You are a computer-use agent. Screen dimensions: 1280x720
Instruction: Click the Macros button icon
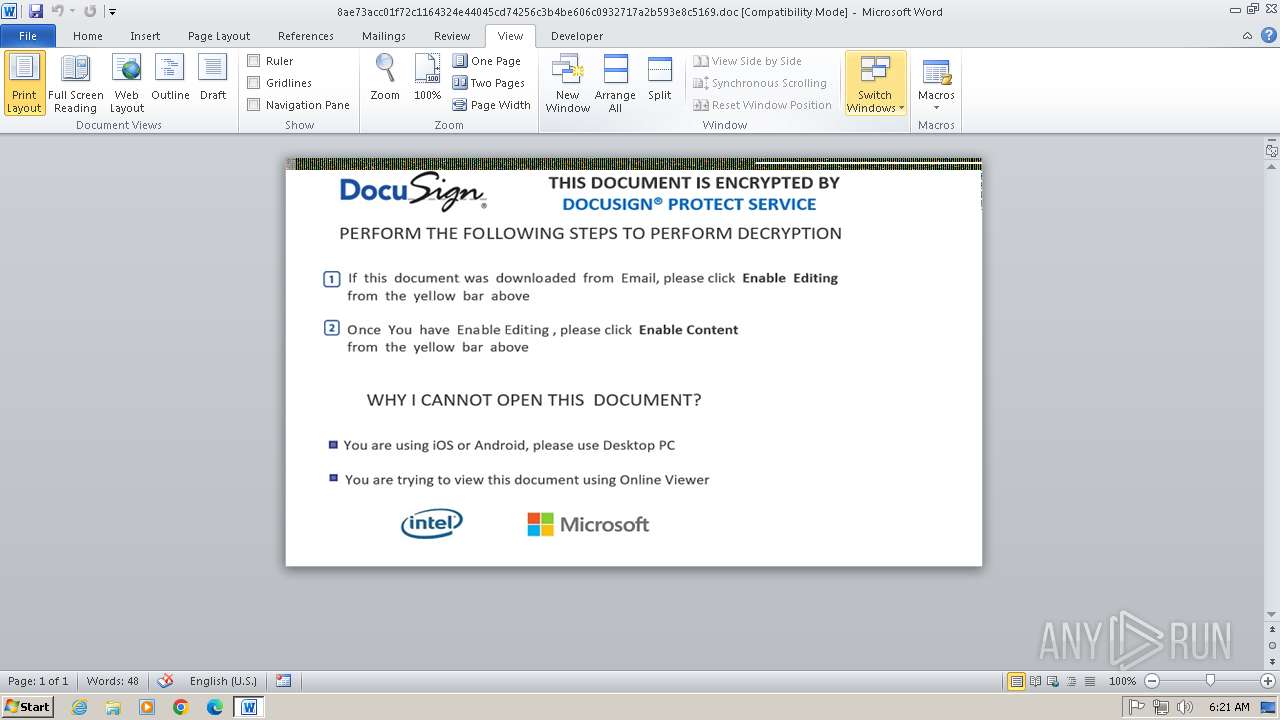coord(936,73)
